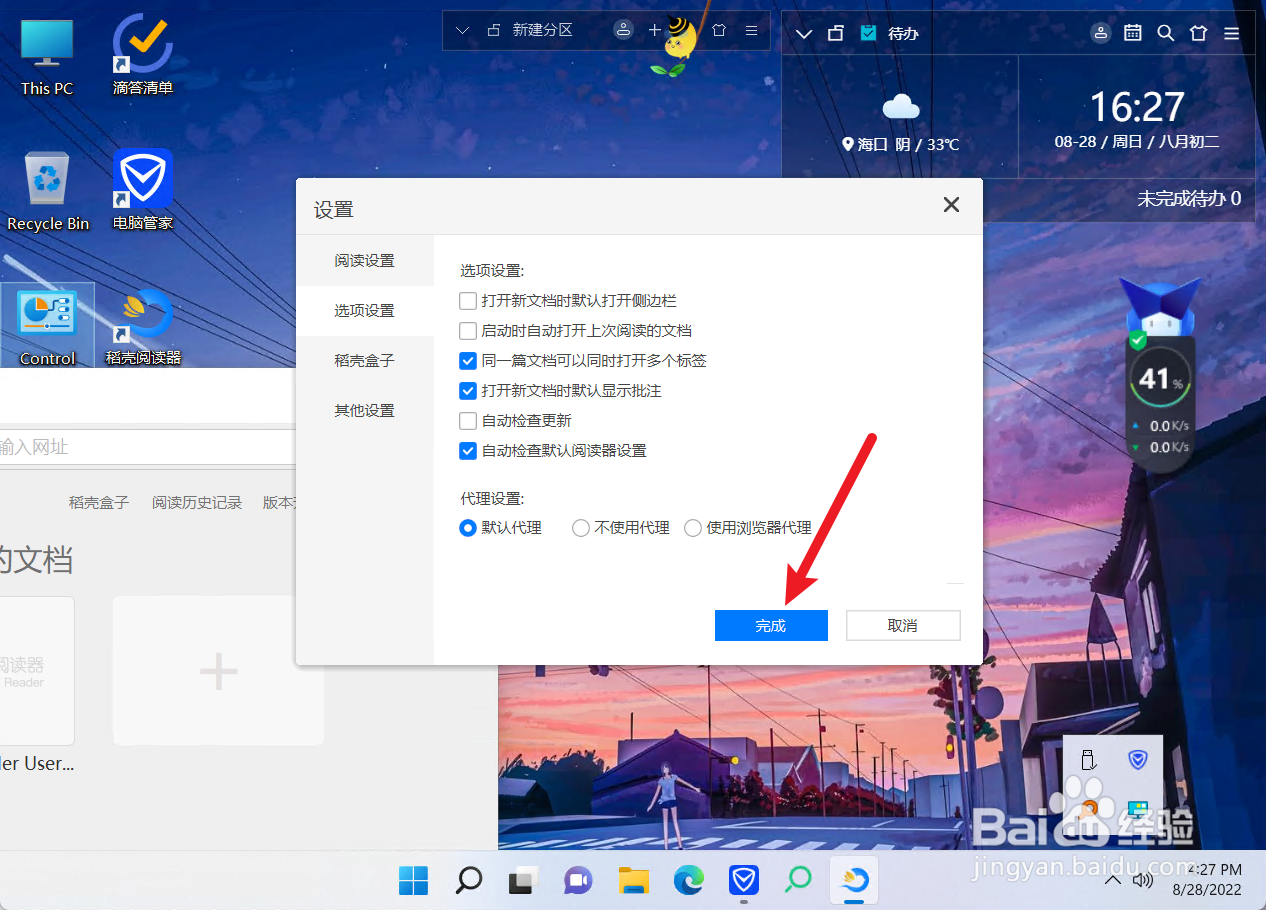This screenshot has height=910, width=1266.
Task: Open taskbar Search magnifier
Action: (x=468, y=880)
